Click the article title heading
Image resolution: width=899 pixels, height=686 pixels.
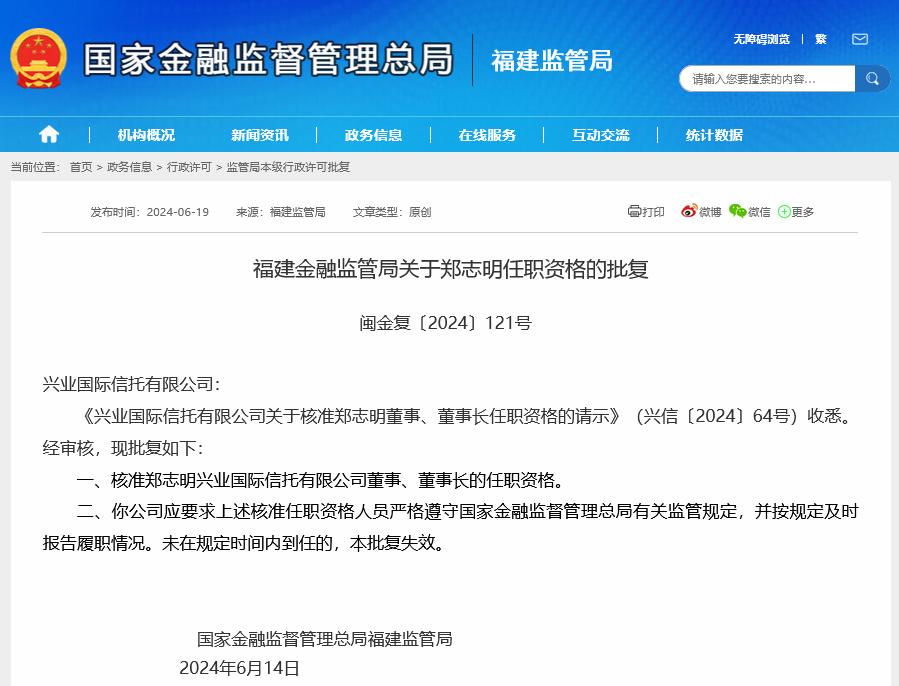(451, 269)
